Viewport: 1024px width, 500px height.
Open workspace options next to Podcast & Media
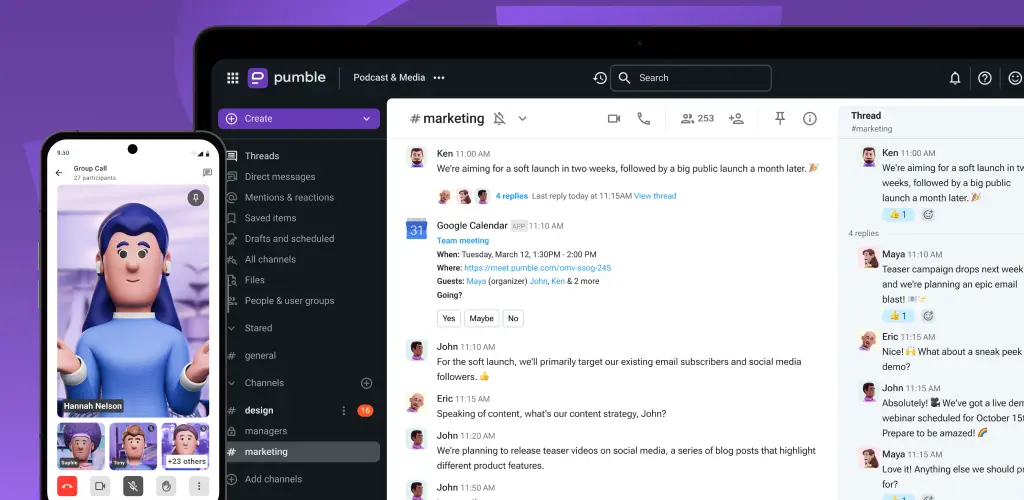(439, 78)
